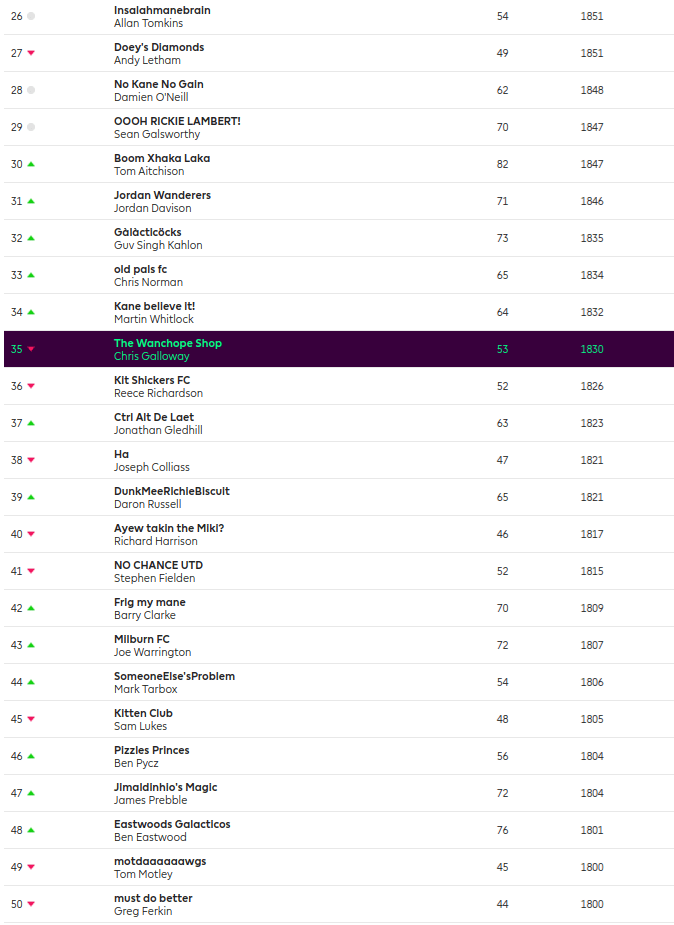674x925 pixels.
Task: Open the Insalahmanebrain team link
Action: tap(162, 10)
